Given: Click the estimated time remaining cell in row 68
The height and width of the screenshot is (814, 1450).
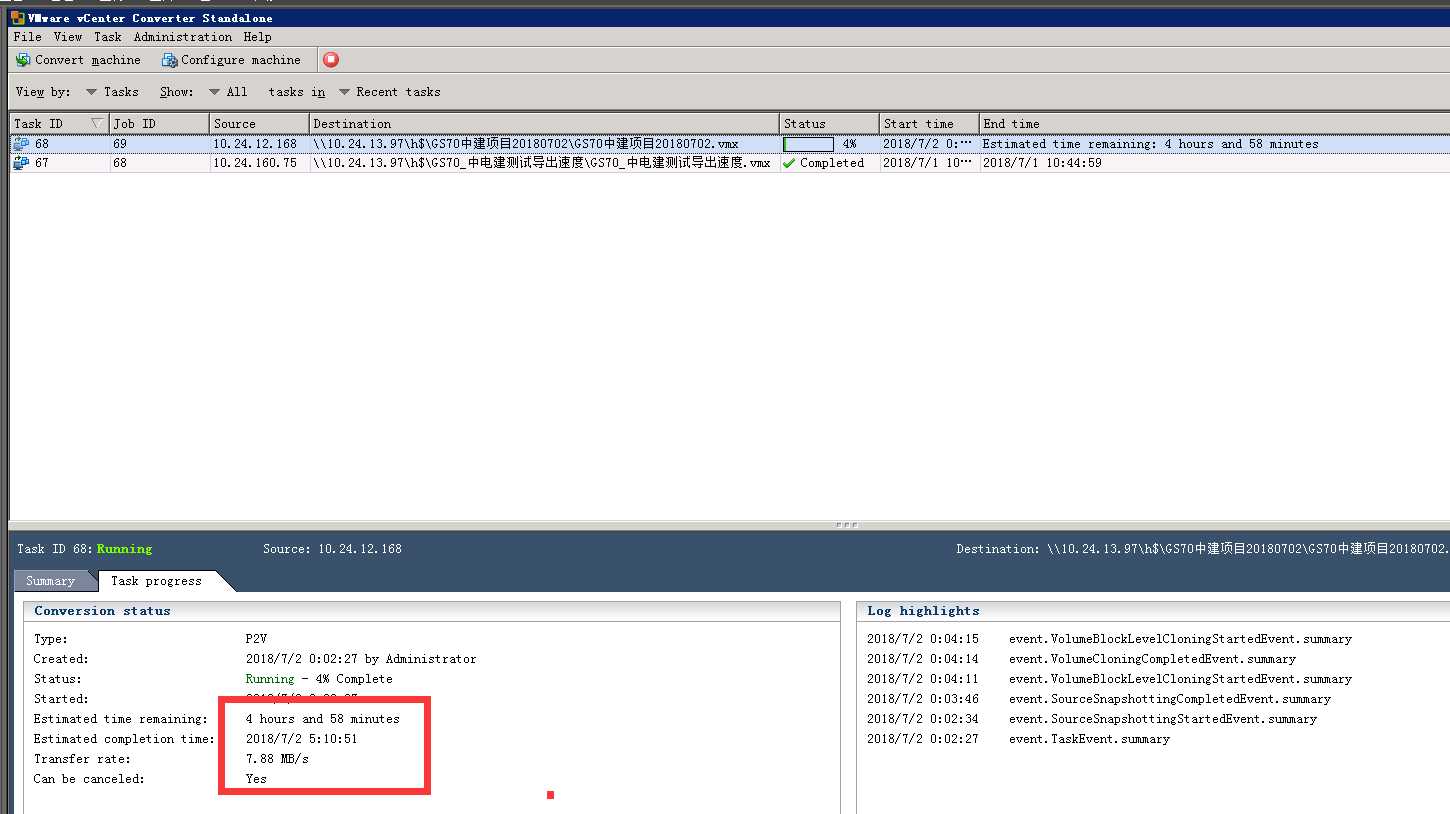Looking at the screenshot, I should (x=1150, y=144).
